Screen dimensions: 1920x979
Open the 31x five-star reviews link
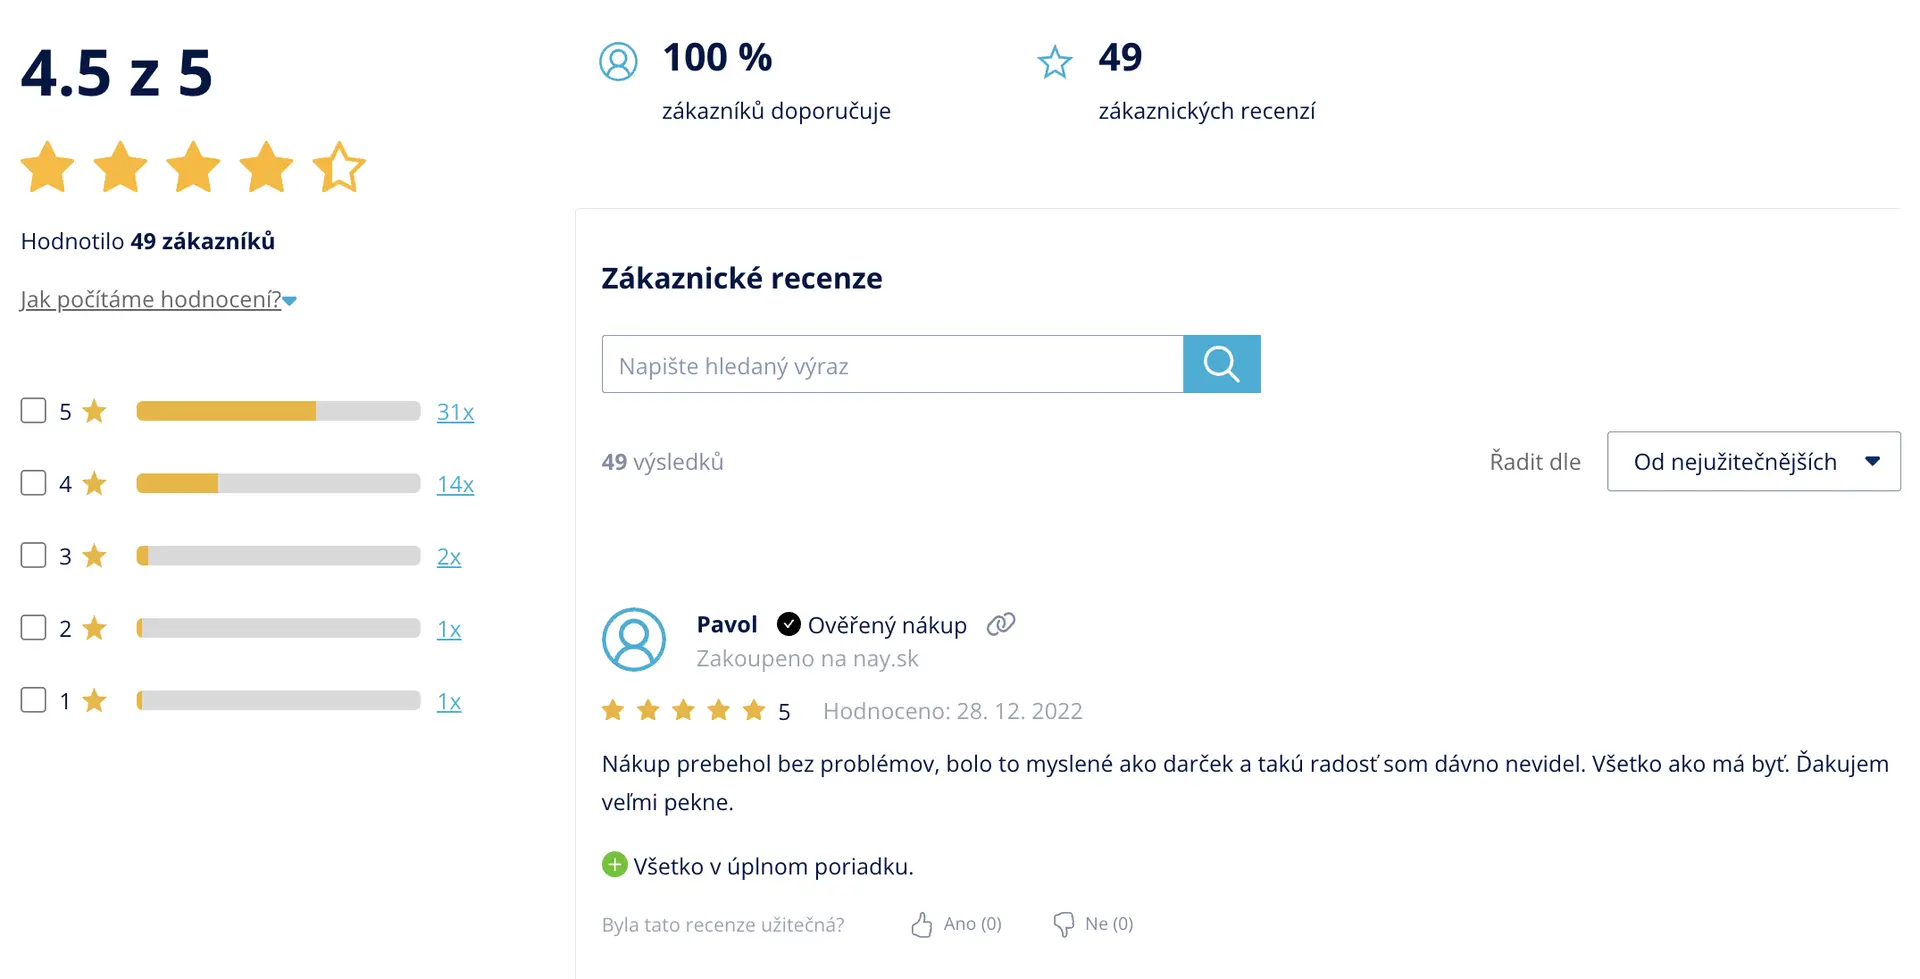(x=455, y=412)
